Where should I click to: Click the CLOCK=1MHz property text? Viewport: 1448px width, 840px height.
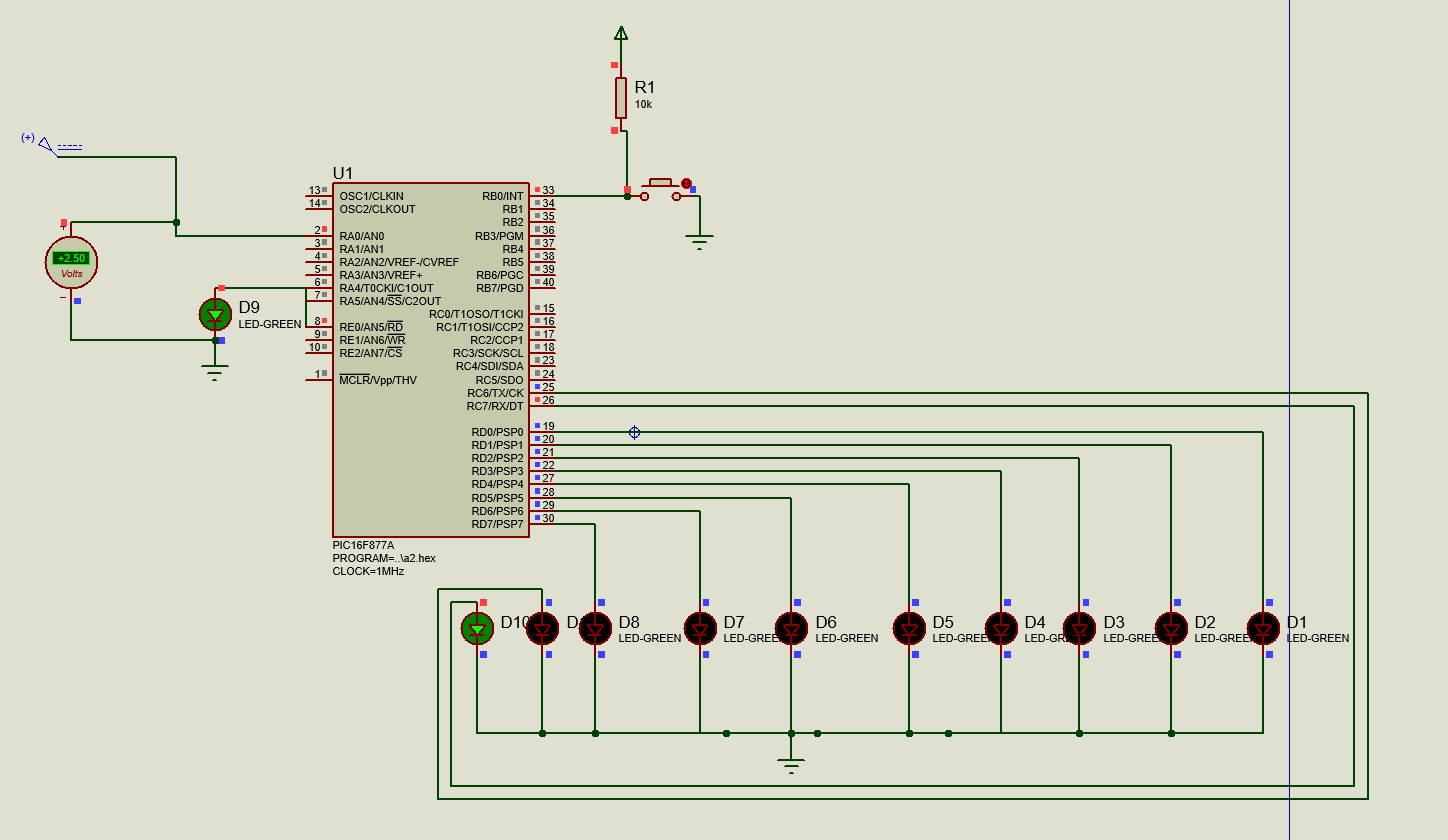click(368, 571)
